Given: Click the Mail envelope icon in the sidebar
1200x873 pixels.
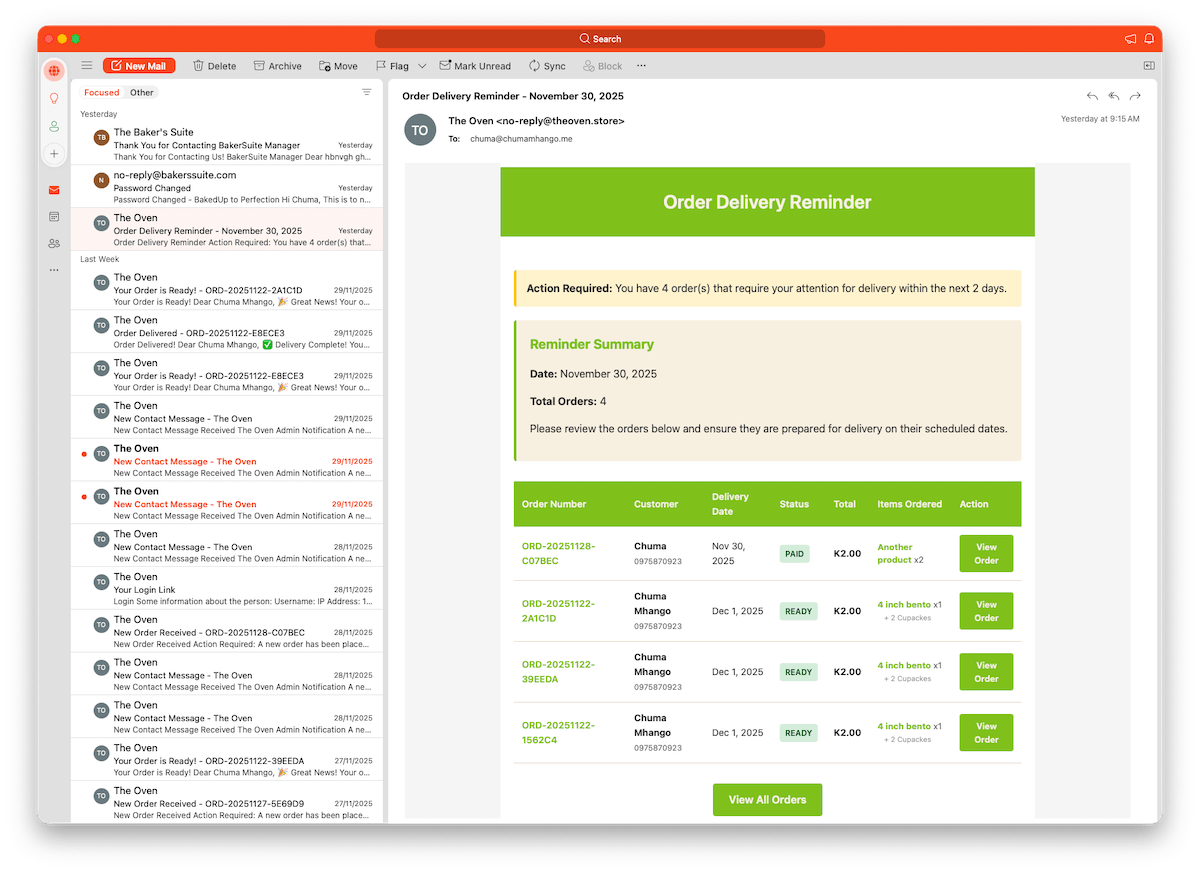Looking at the screenshot, I should tap(54, 190).
